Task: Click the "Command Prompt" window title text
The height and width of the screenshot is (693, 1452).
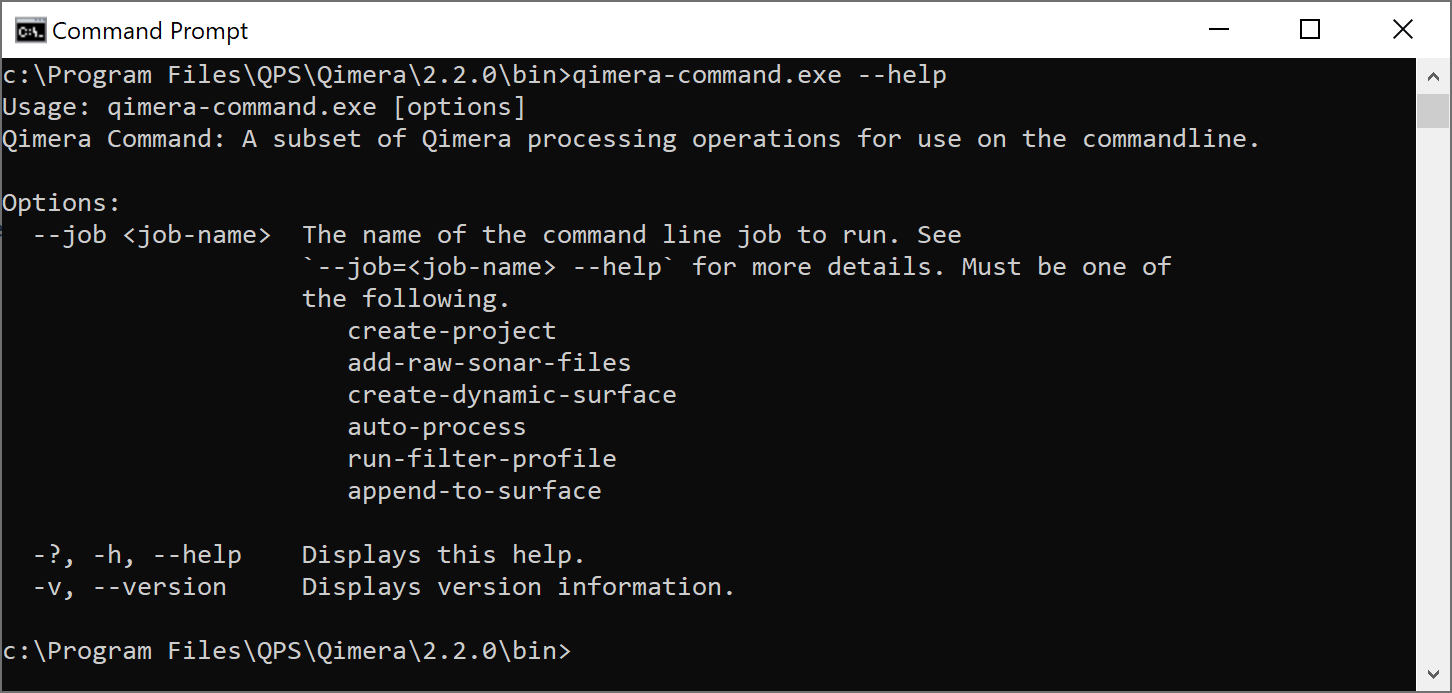Action: tap(150, 31)
